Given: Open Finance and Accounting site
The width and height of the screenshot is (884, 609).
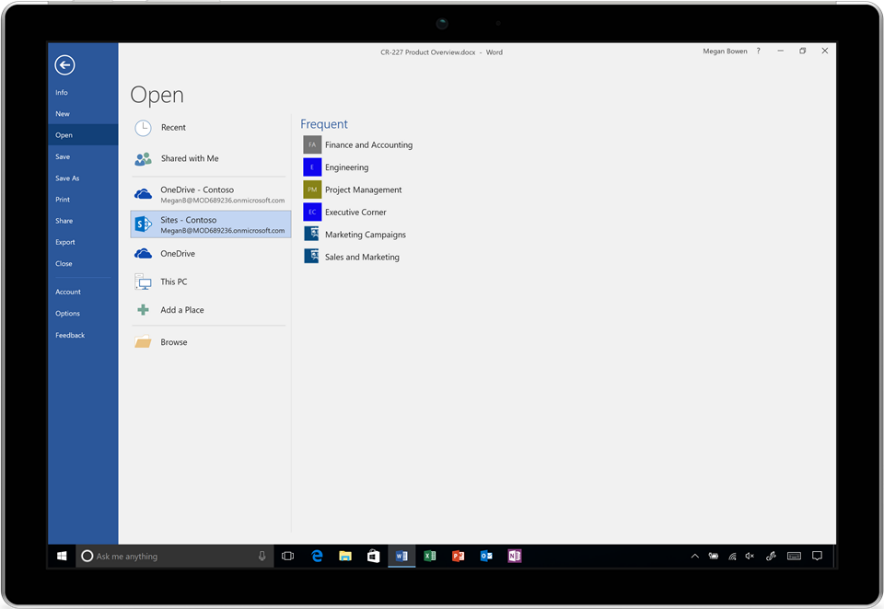Looking at the screenshot, I should coord(368,145).
